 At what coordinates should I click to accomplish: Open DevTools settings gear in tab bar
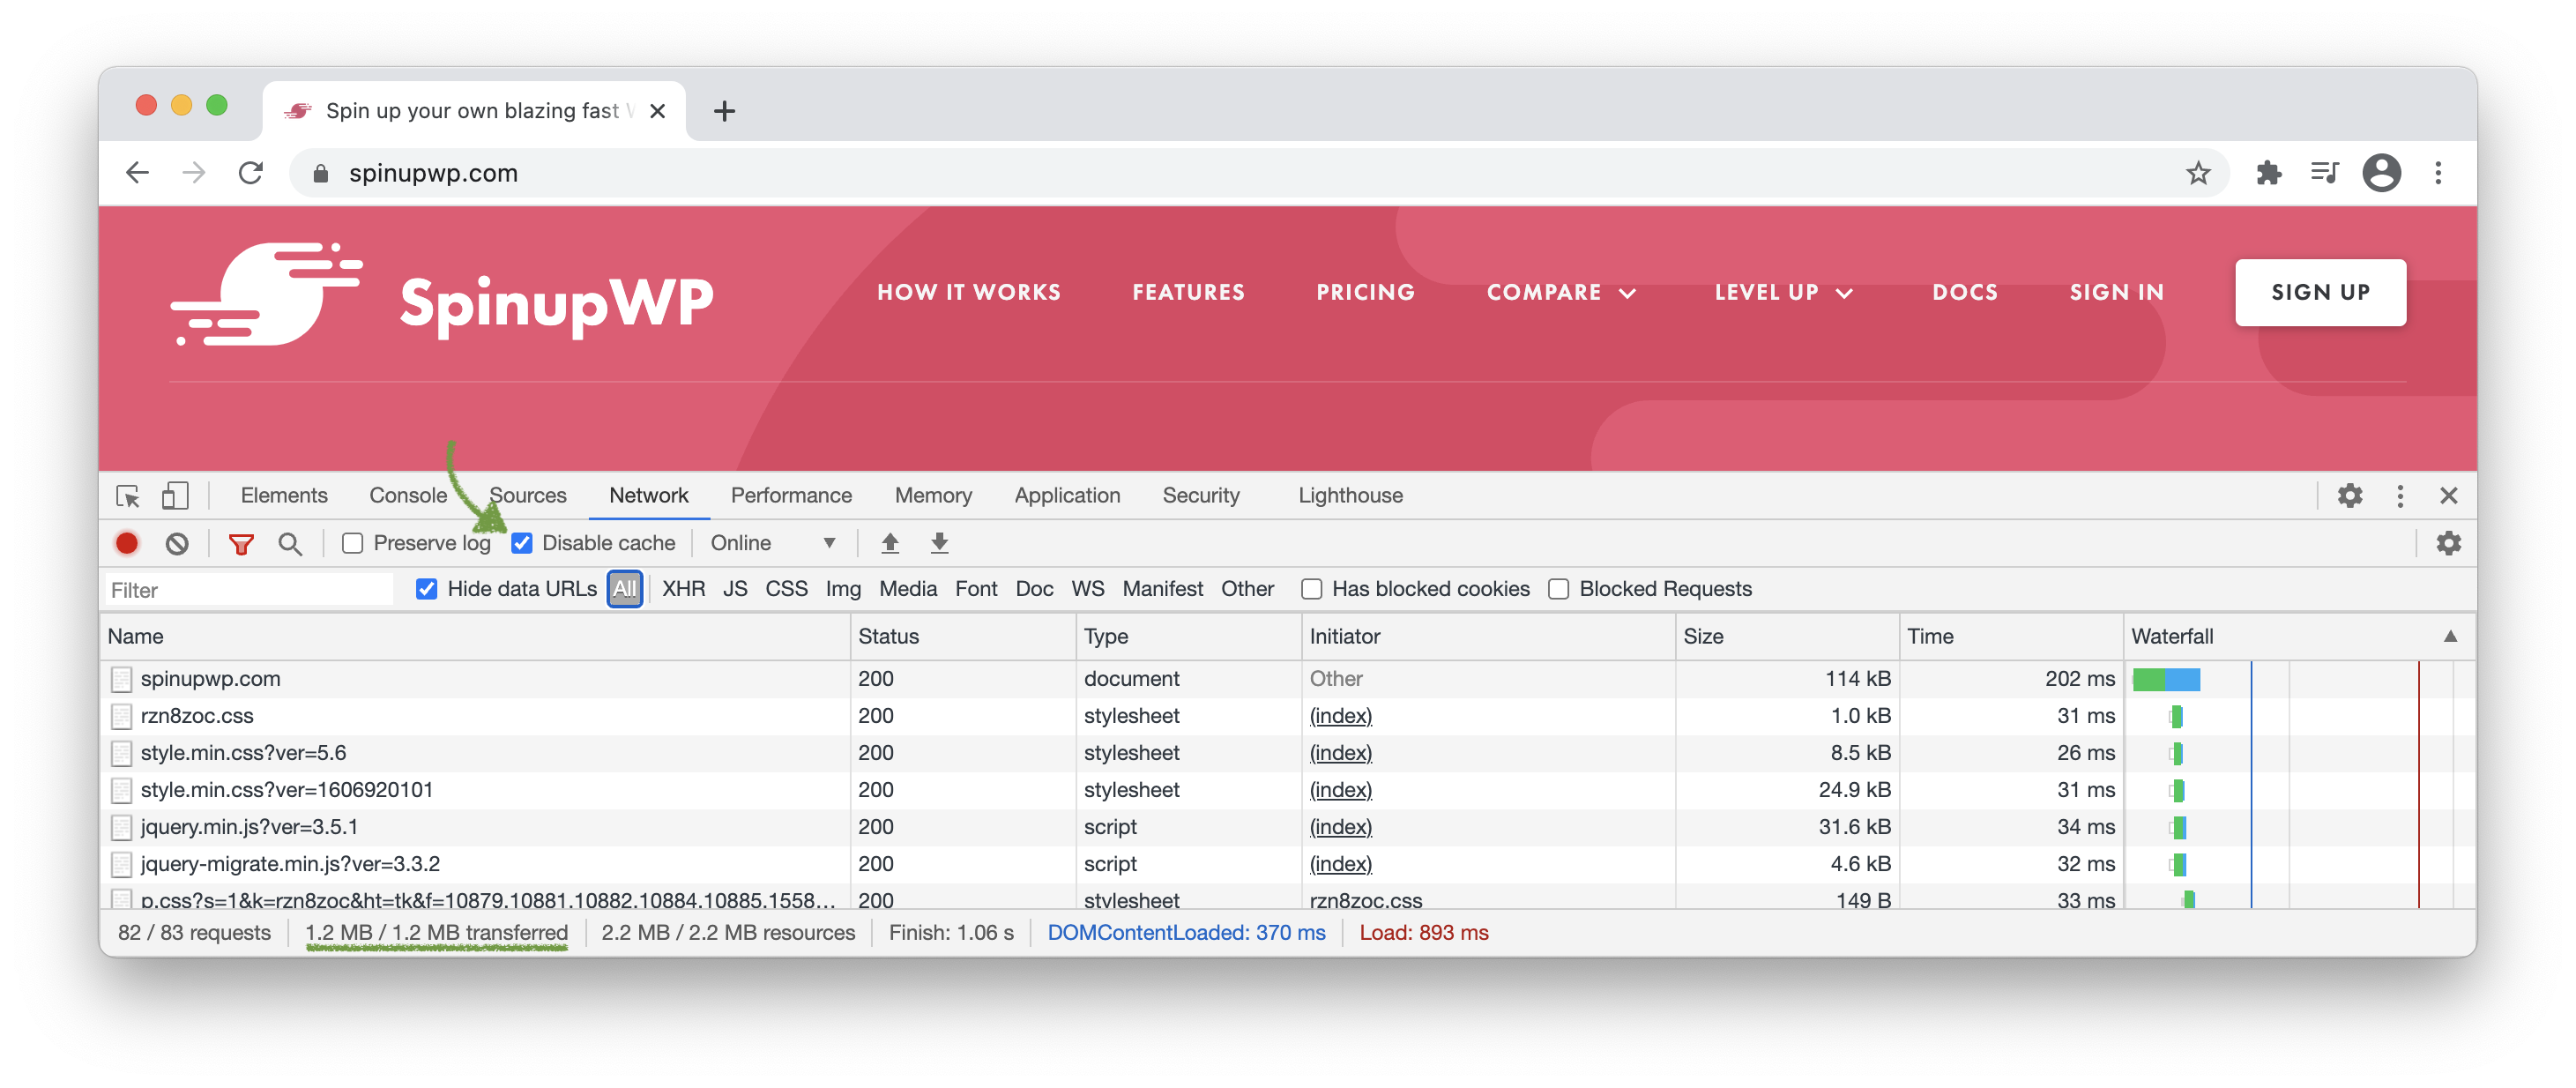point(2350,496)
